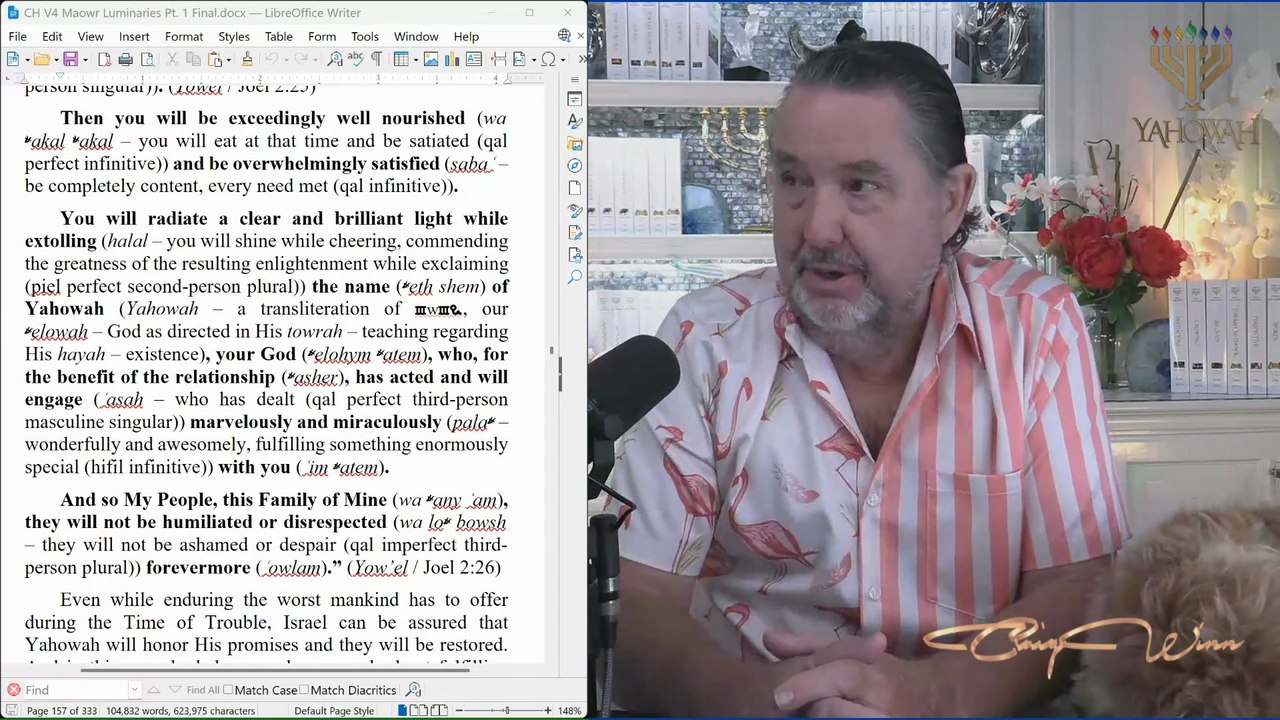
Task: Switch to multiple-page view layout
Action: (419, 711)
